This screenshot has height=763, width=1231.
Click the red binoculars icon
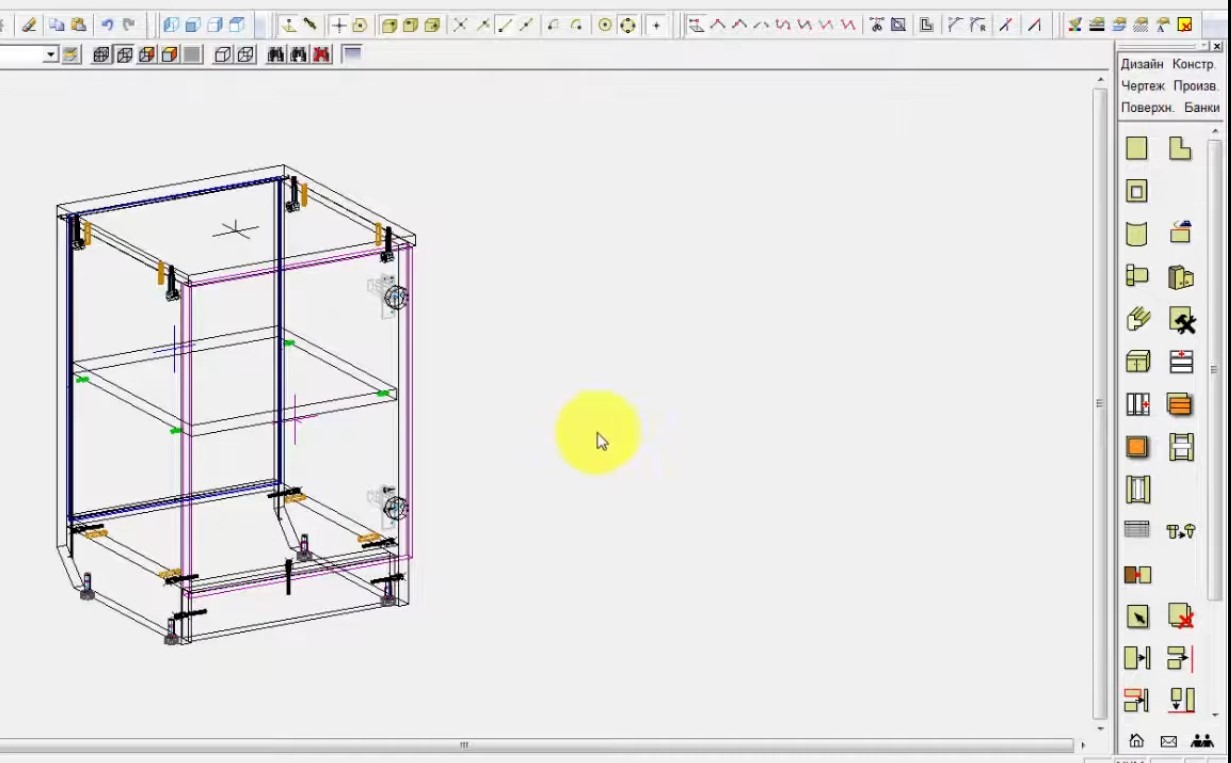click(321, 55)
